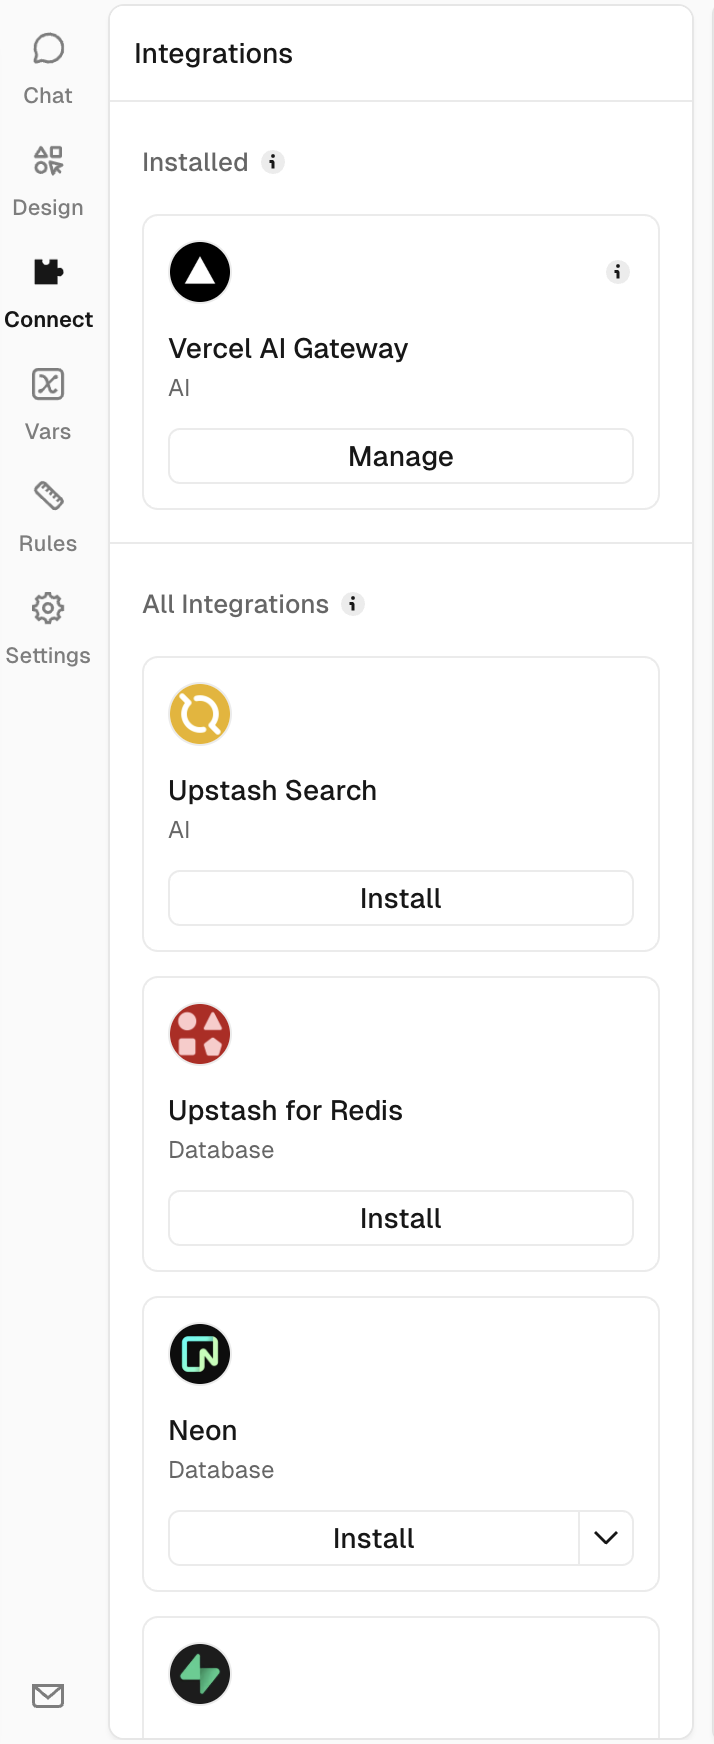This screenshot has width=714, height=1744.
Task: Click the Upstash for Redis logo
Action: point(200,1034)
